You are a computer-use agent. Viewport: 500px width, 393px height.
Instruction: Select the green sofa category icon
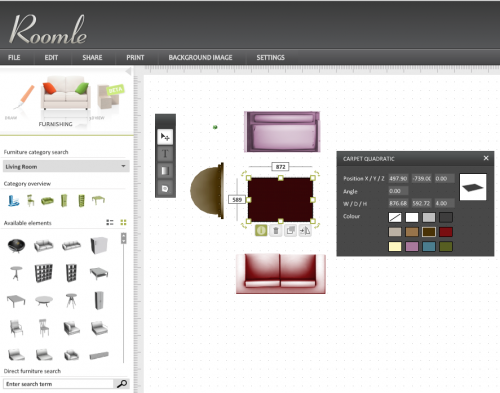tap(47, 201)
